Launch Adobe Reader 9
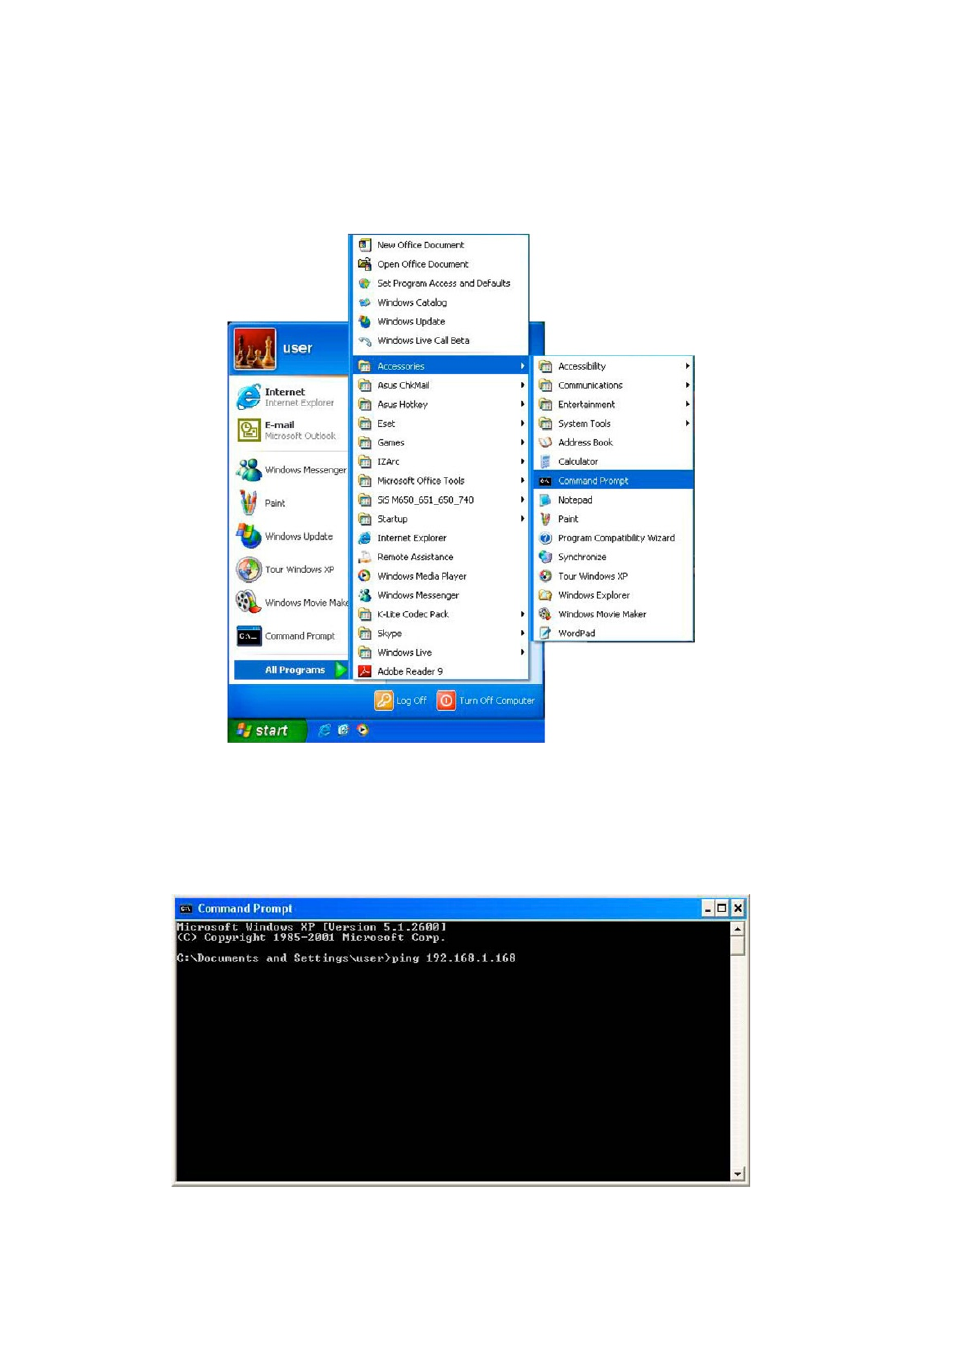953x1352 pixels. [440, 671]
